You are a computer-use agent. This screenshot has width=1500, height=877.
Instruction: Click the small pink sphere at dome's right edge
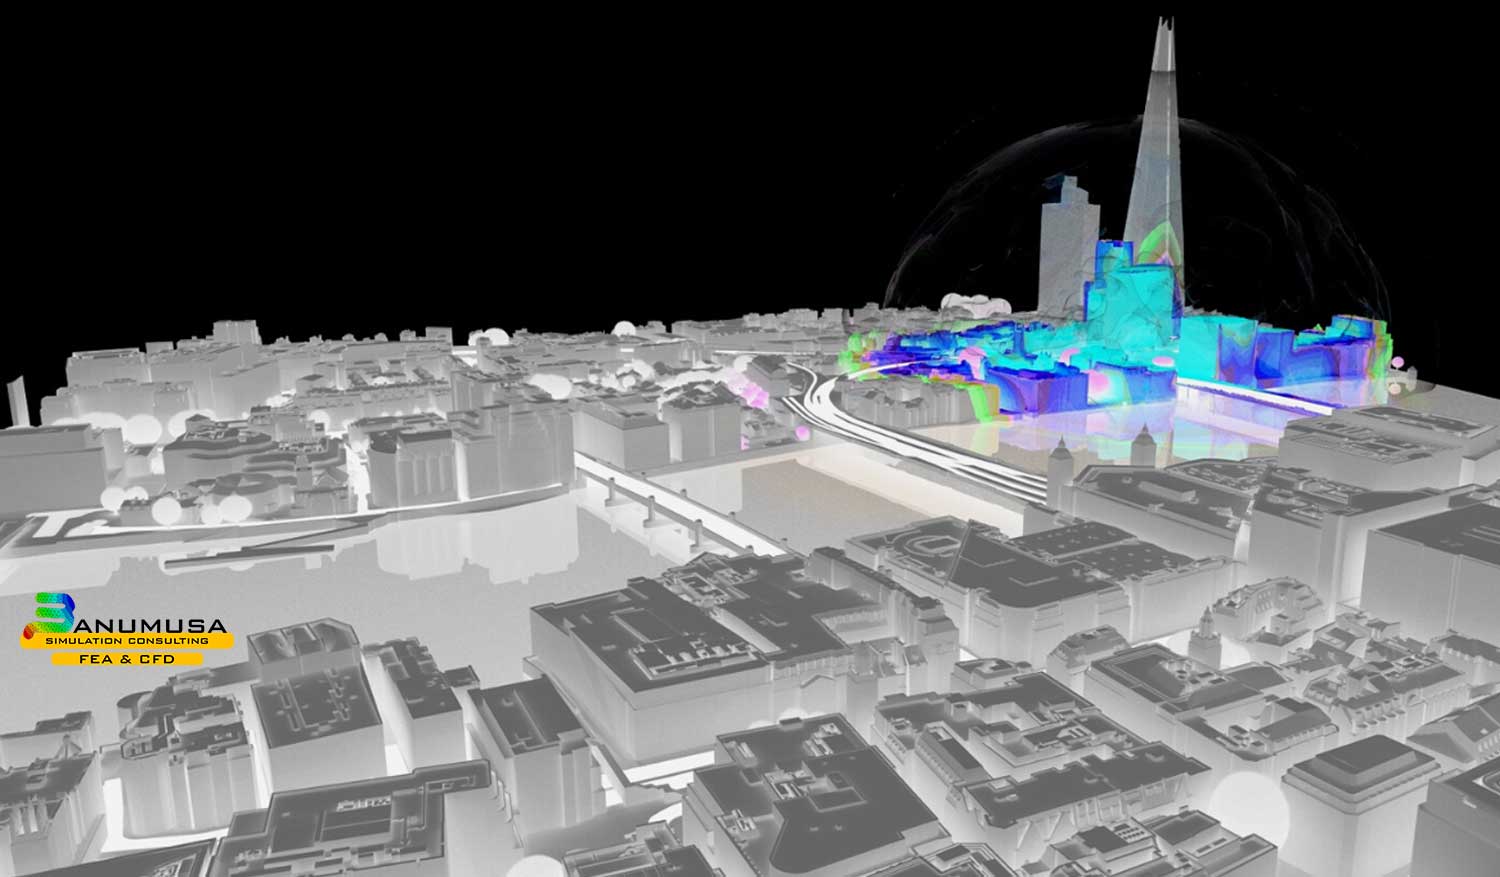1398,361
